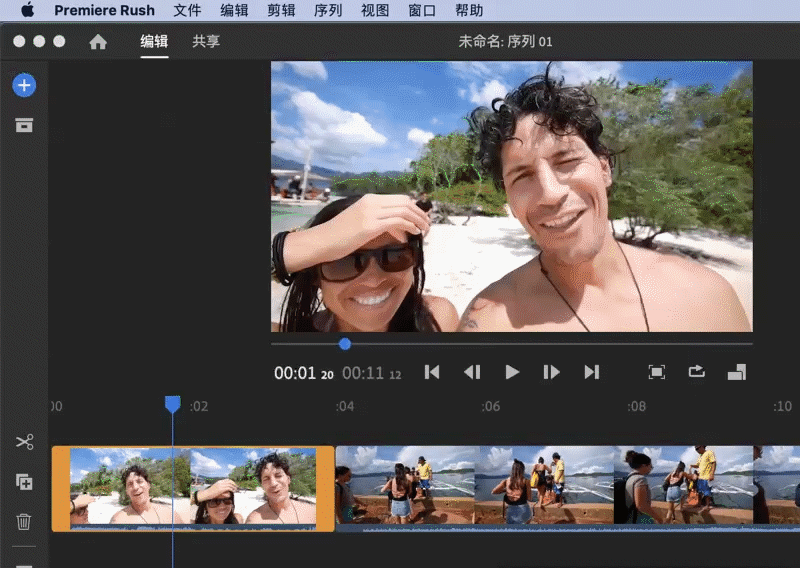Toggle loop playback icon

(x=696, y=372)
